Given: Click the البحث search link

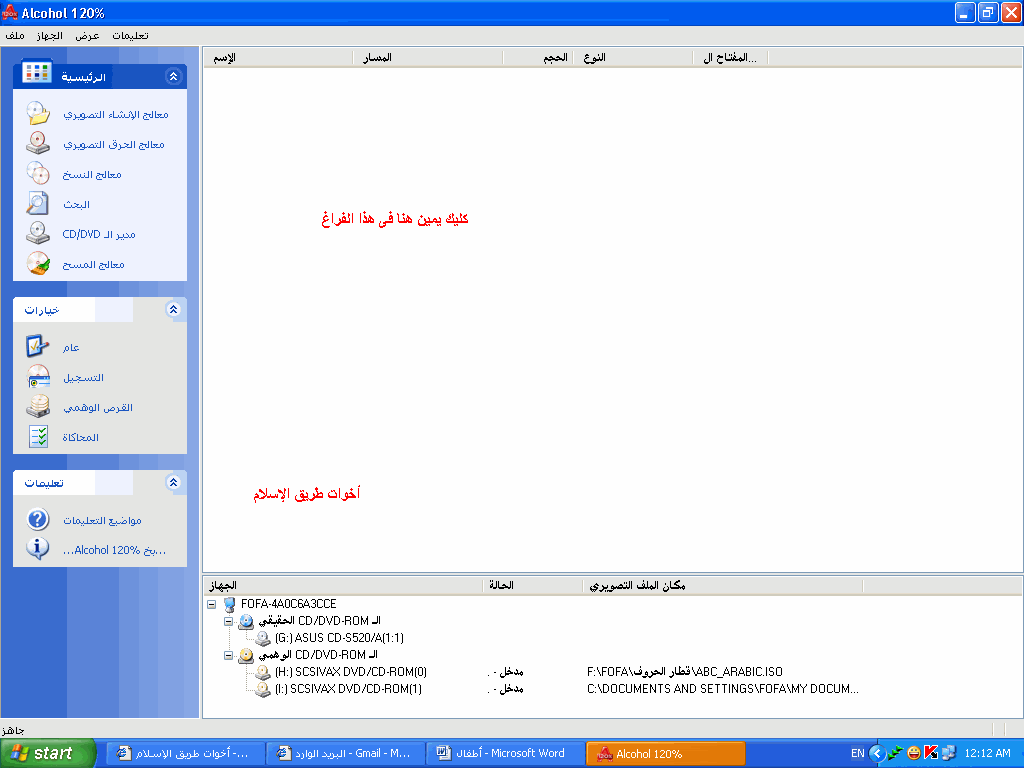Looking at the screenshot, I should click(x=76, y=204).
